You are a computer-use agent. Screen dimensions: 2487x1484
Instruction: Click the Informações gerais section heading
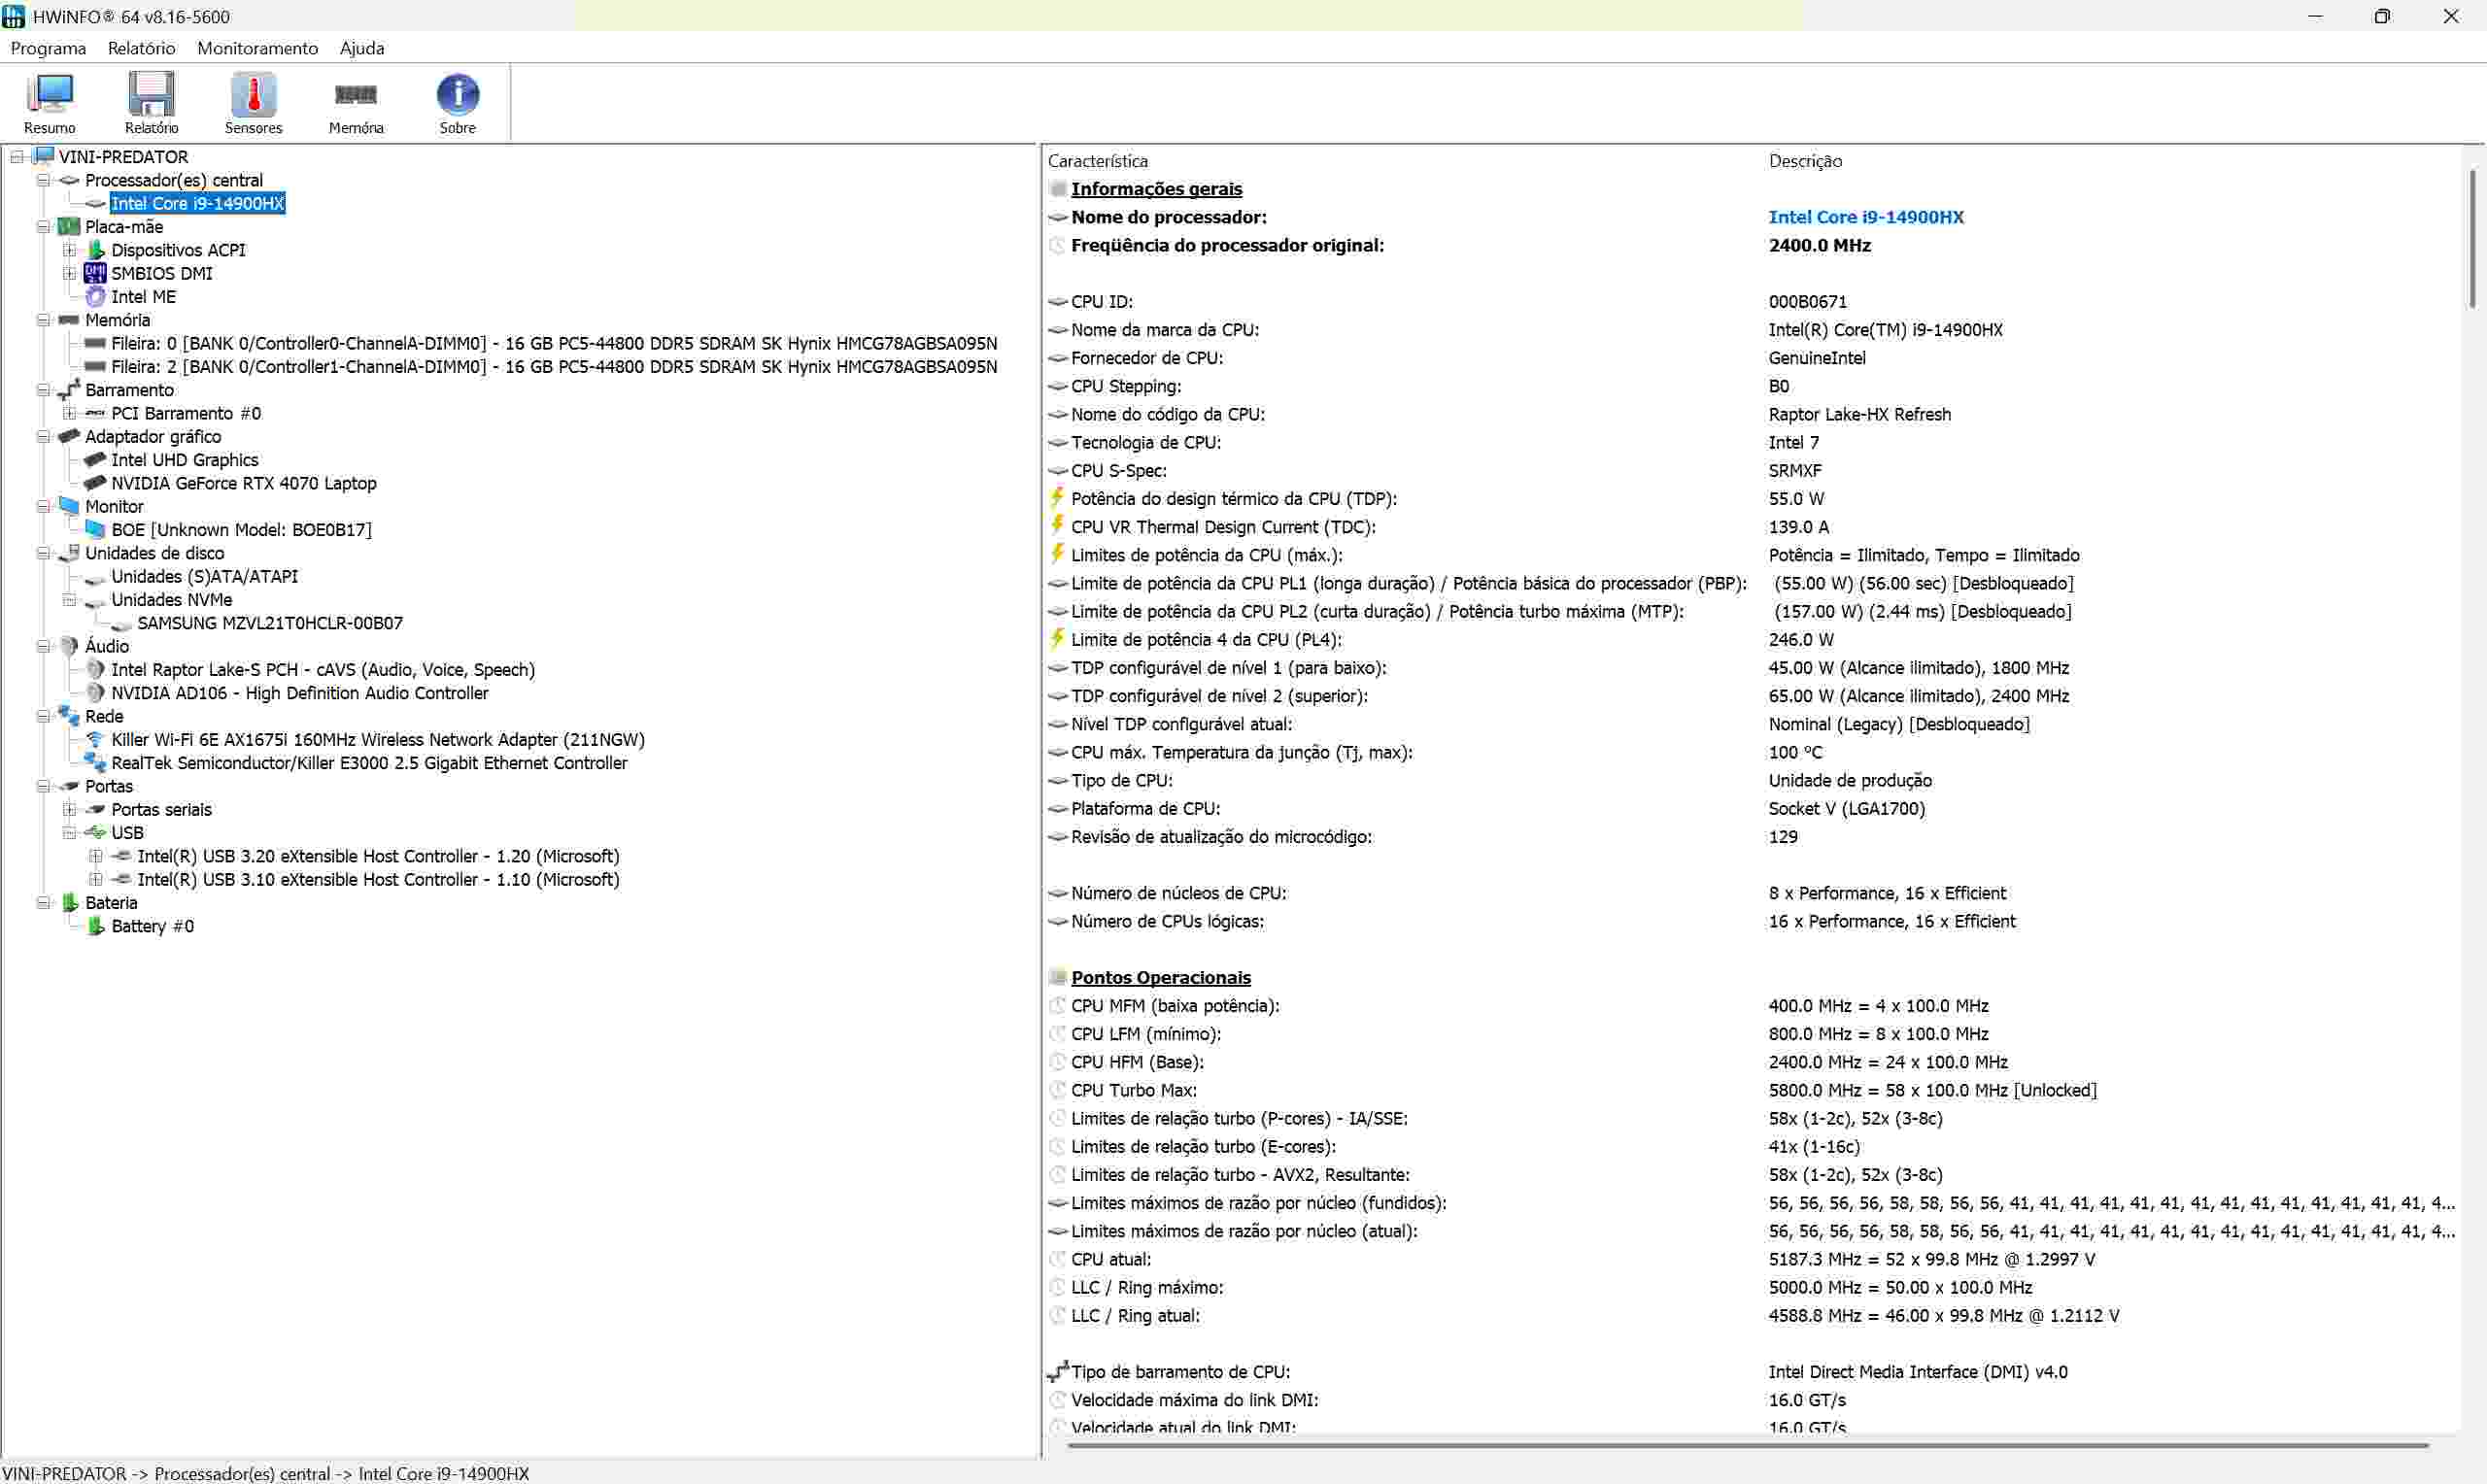click(x=1156, y=189)
